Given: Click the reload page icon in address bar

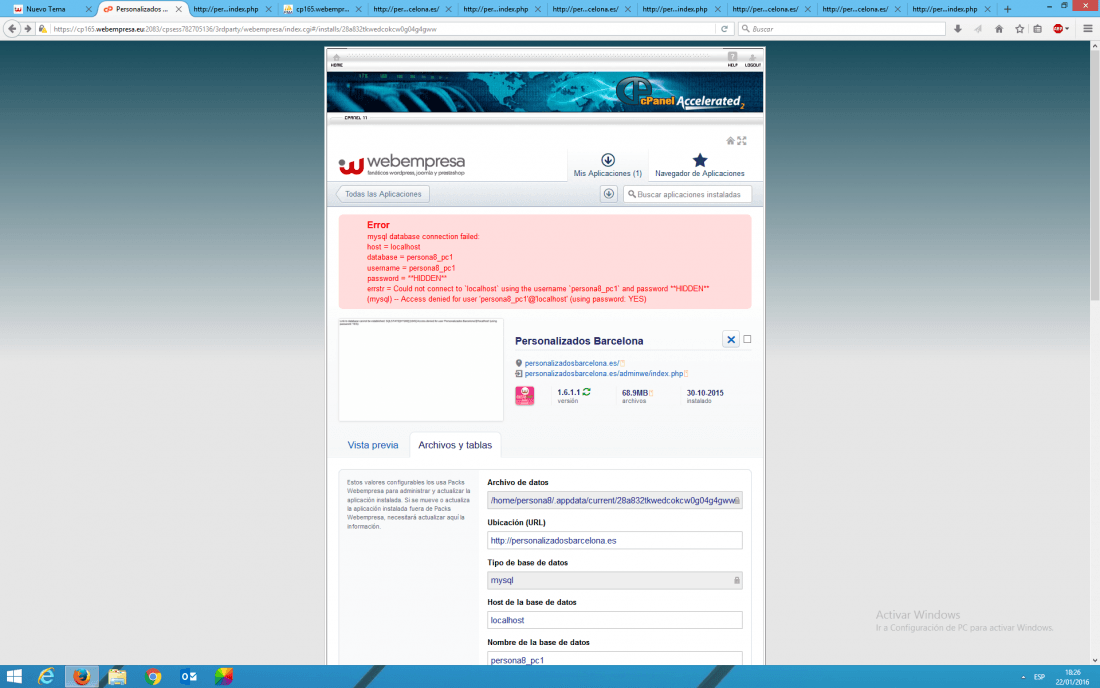Looking at the screenshot, I should [x=725, y=29].
